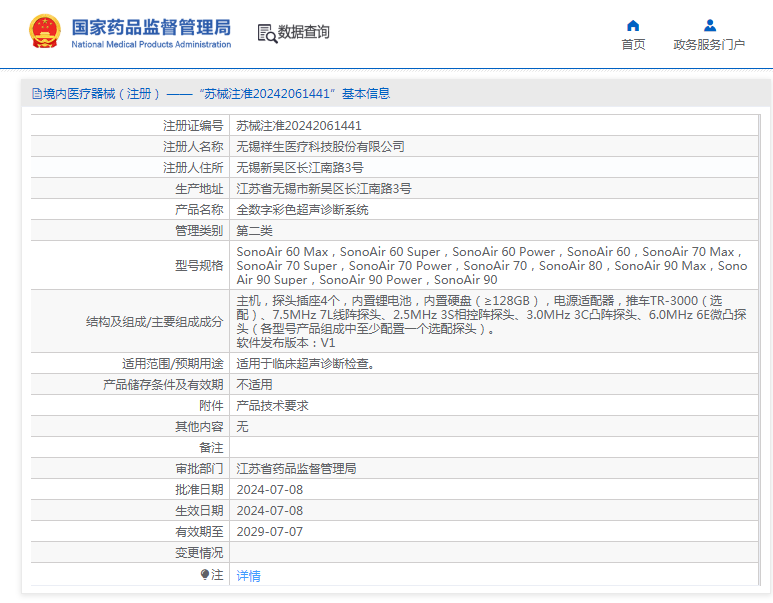Click the 批准日期 value 2024-07-08
This screenshot has width=773, height=603.
point(269,490)
